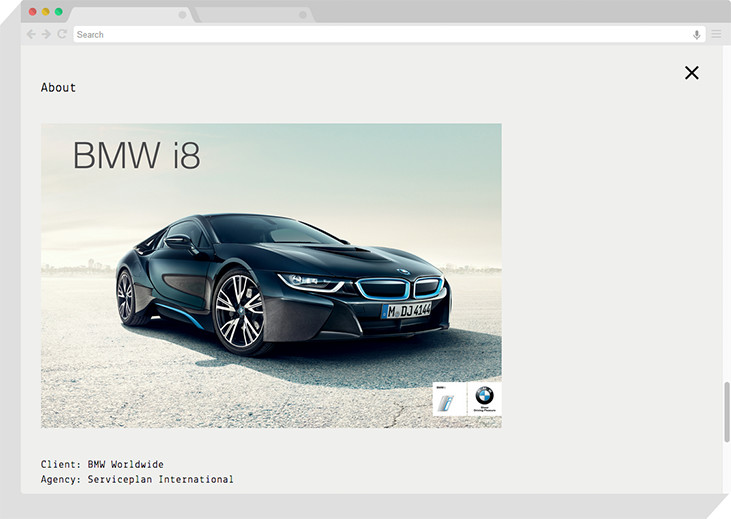Click the BMW i logo badge
This screenshot has height=519, width=731.
449,399
